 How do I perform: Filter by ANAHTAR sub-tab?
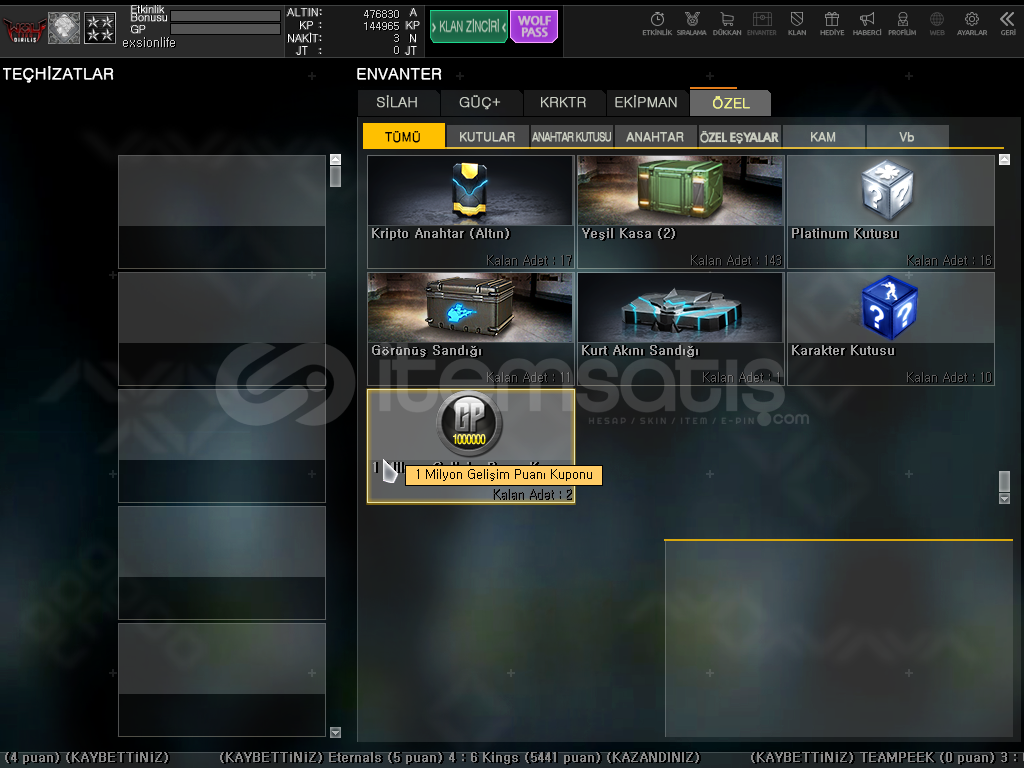(655, 137)
